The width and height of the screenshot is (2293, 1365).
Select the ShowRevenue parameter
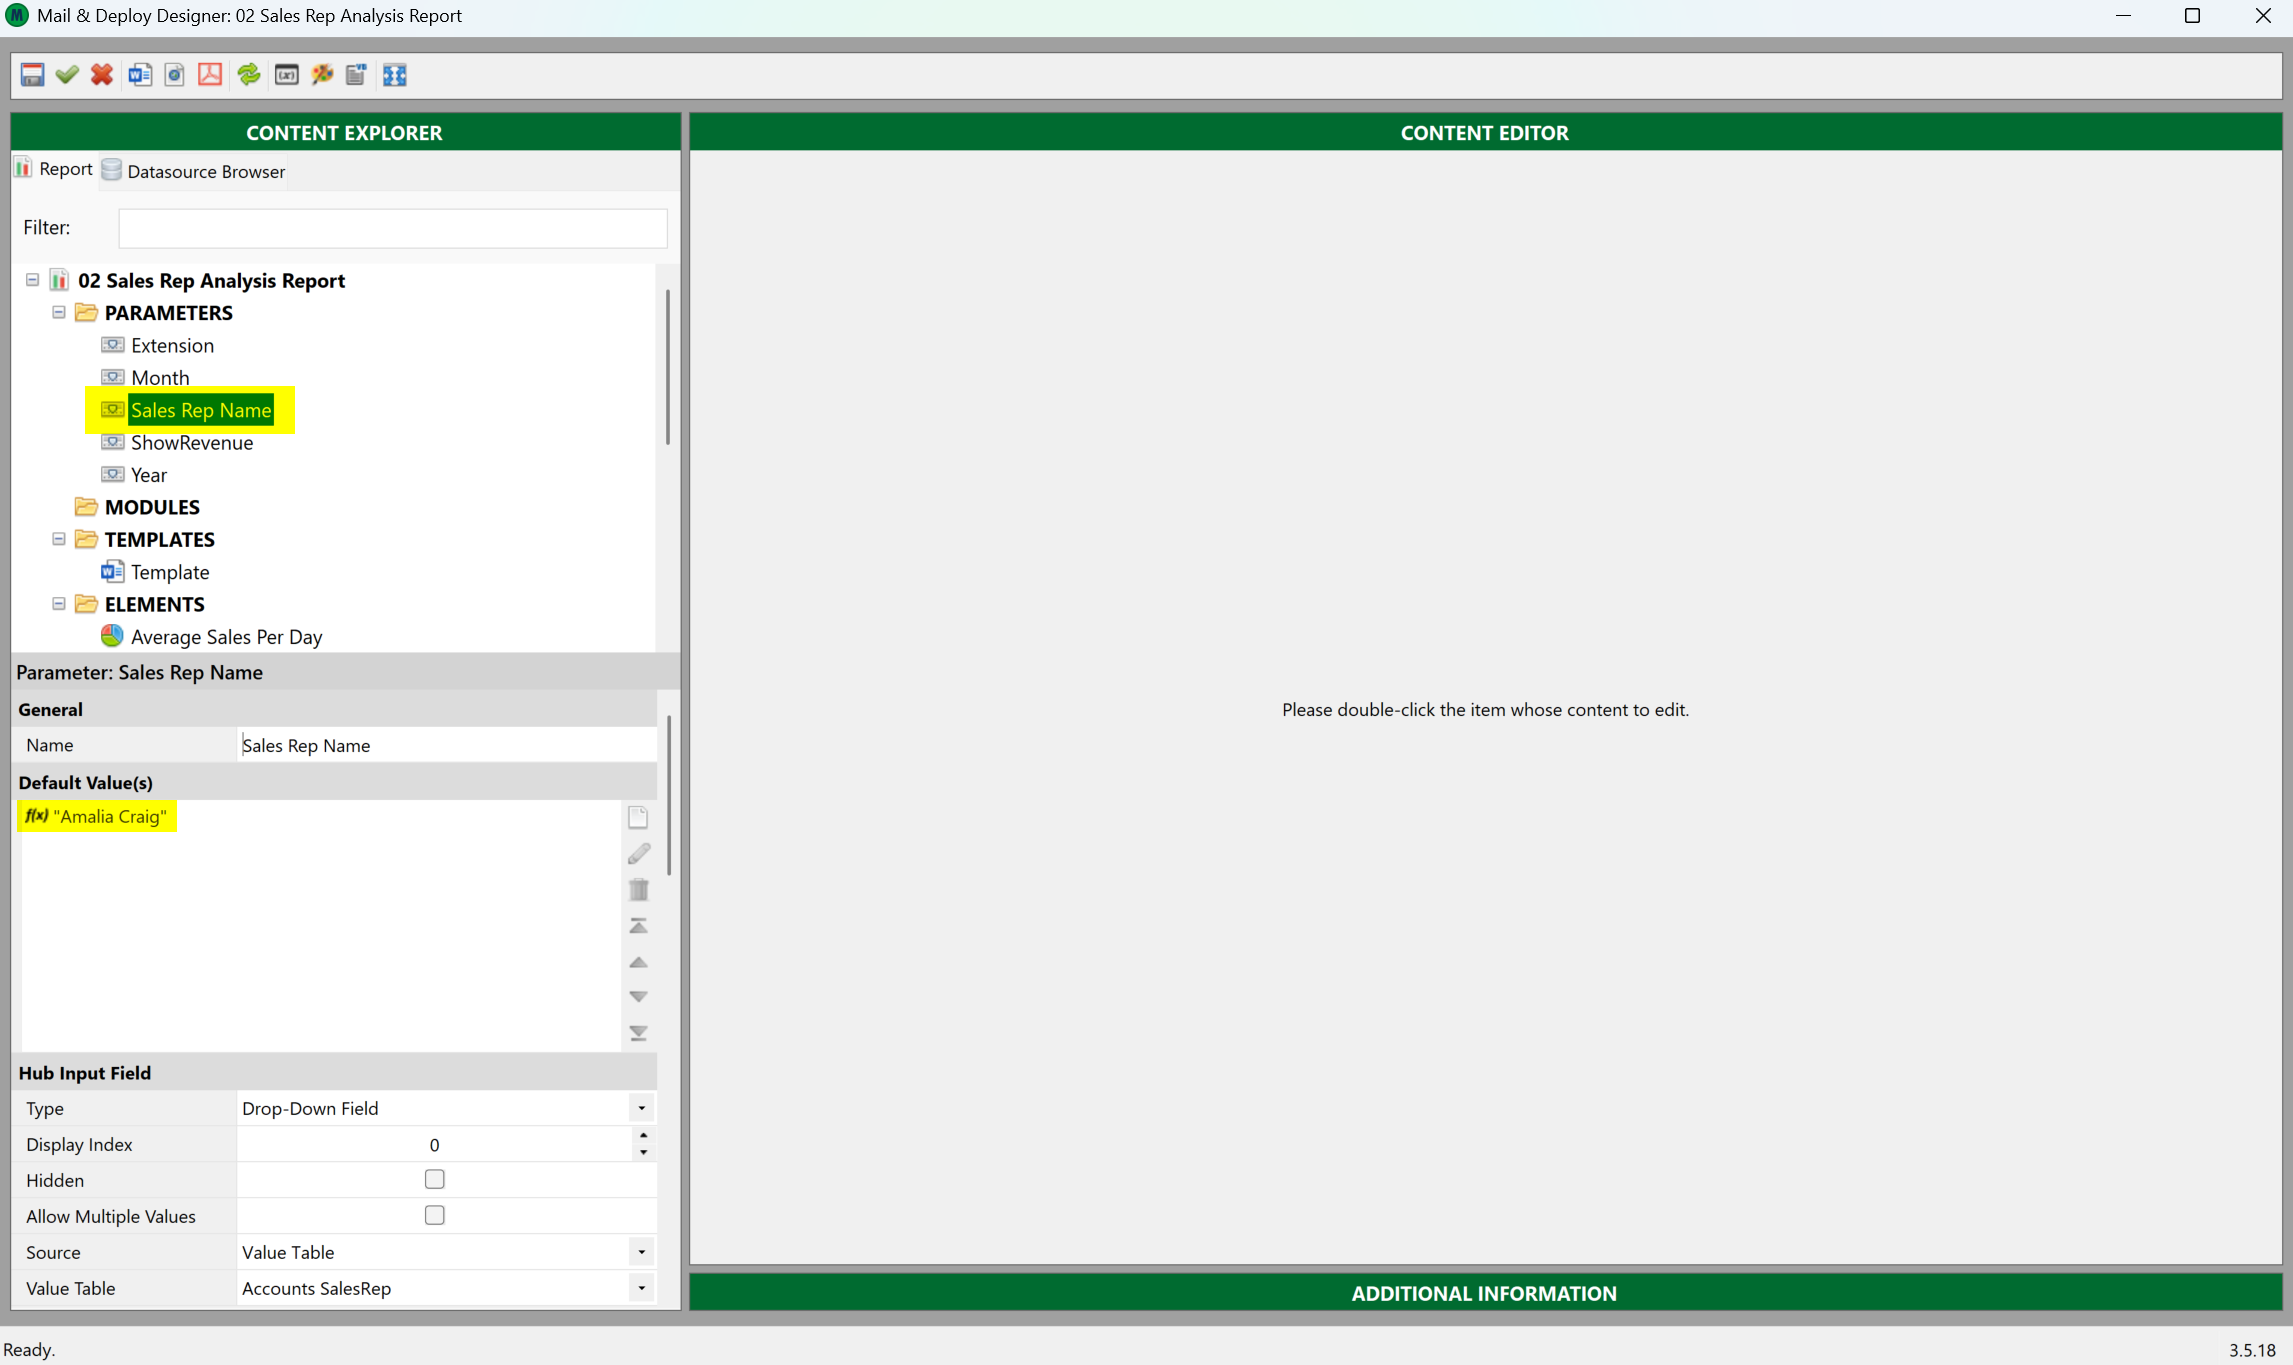click(x=192, y=443)
